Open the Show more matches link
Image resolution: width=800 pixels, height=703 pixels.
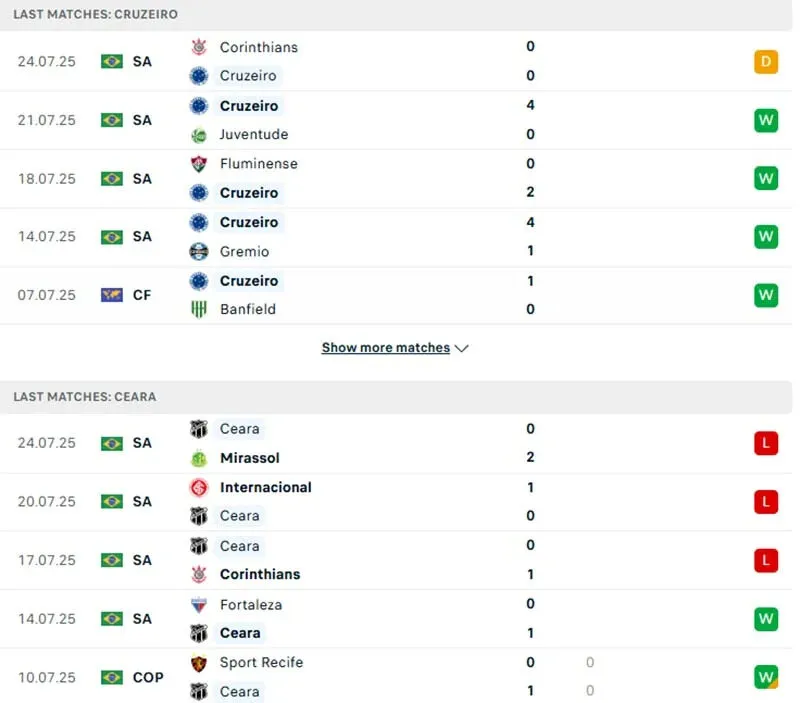tap(385, 348)
